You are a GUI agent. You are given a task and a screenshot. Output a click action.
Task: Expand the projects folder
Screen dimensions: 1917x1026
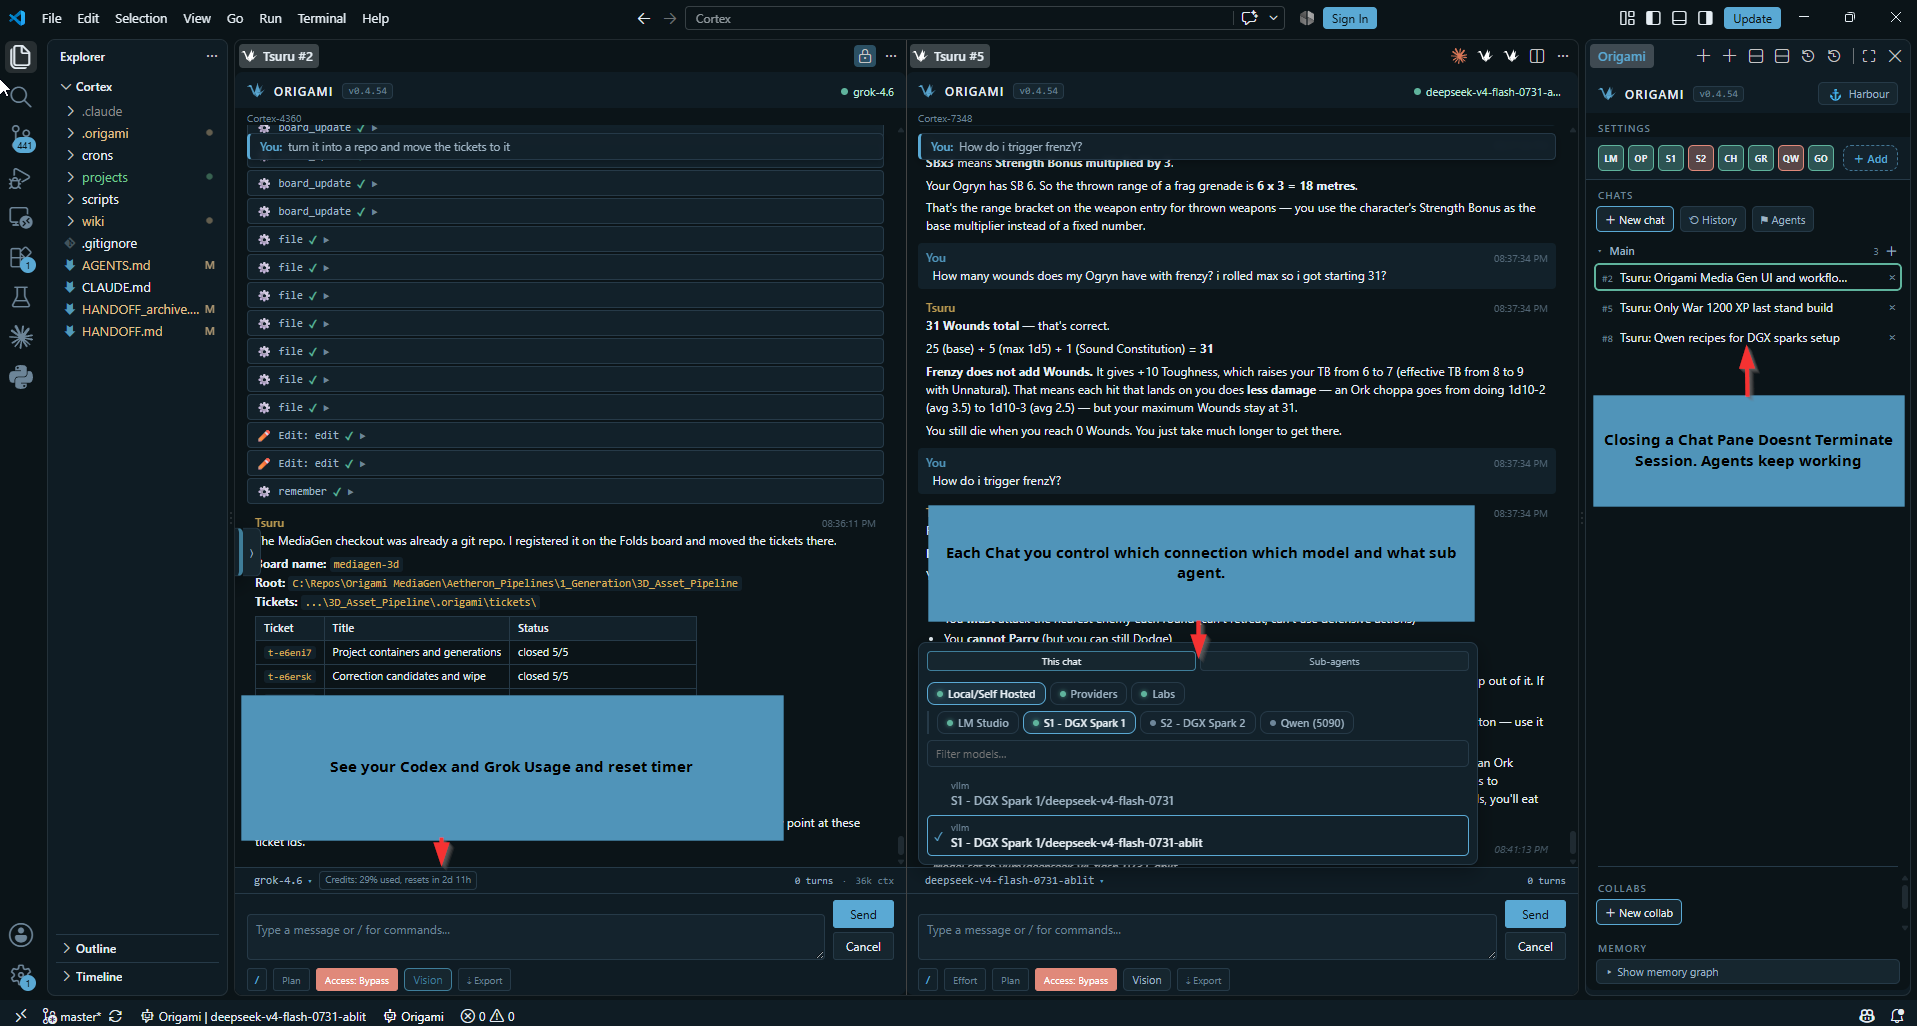pos(105,177)
